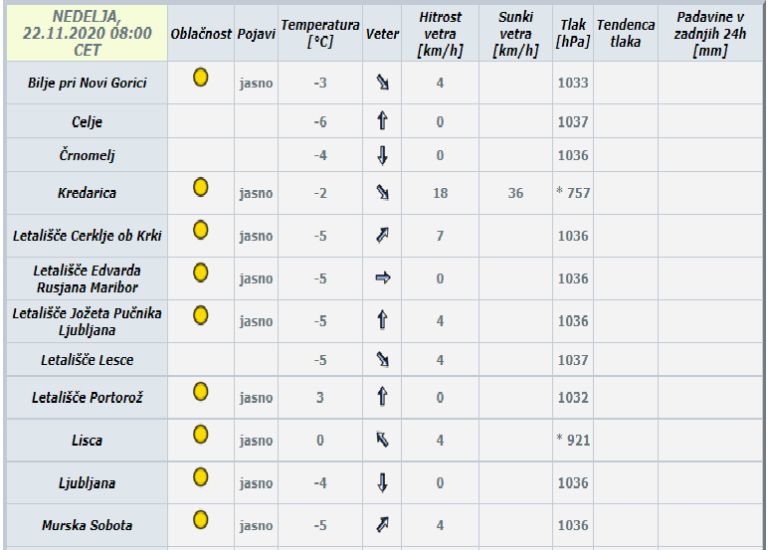Click pressure 1037 in Letališče Lesce row
Viewport: 768px width, 550px height.
click(573, 360)
